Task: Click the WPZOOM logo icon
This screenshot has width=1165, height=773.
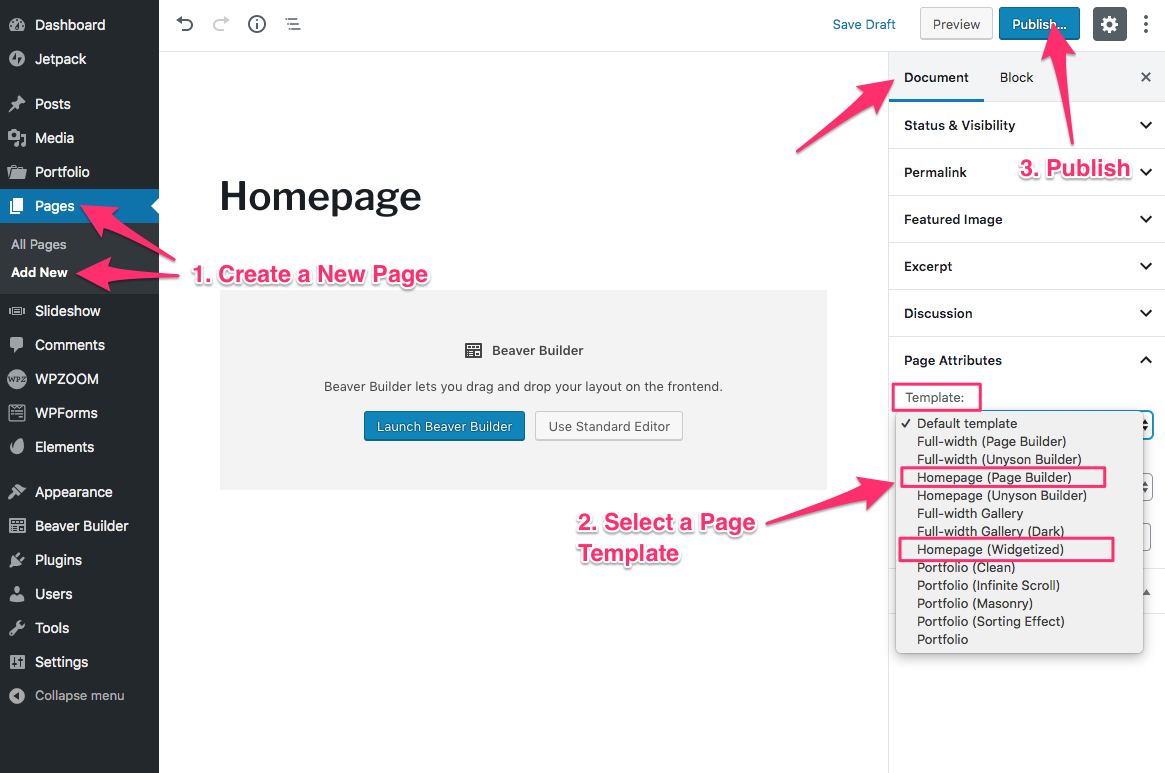Action: click(17, 379)
